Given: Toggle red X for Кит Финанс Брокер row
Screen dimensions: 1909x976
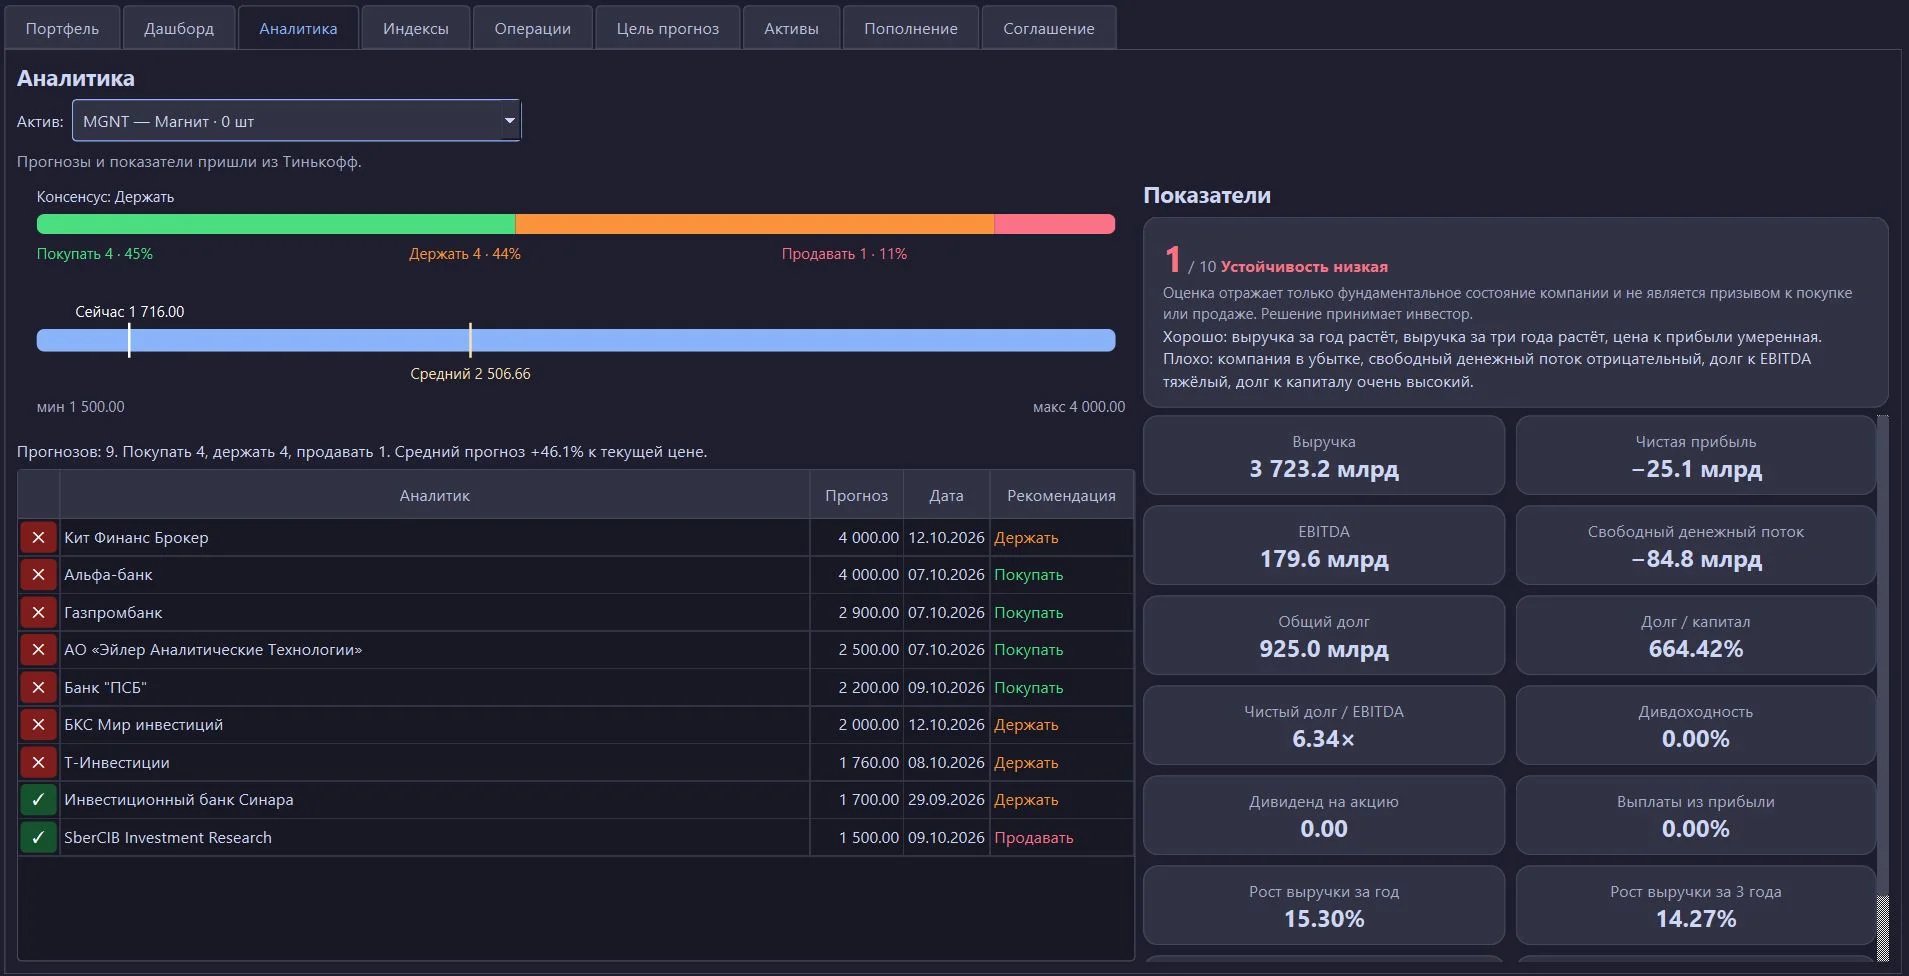Looking at the screenshot, I should click(x=38, y=538).
